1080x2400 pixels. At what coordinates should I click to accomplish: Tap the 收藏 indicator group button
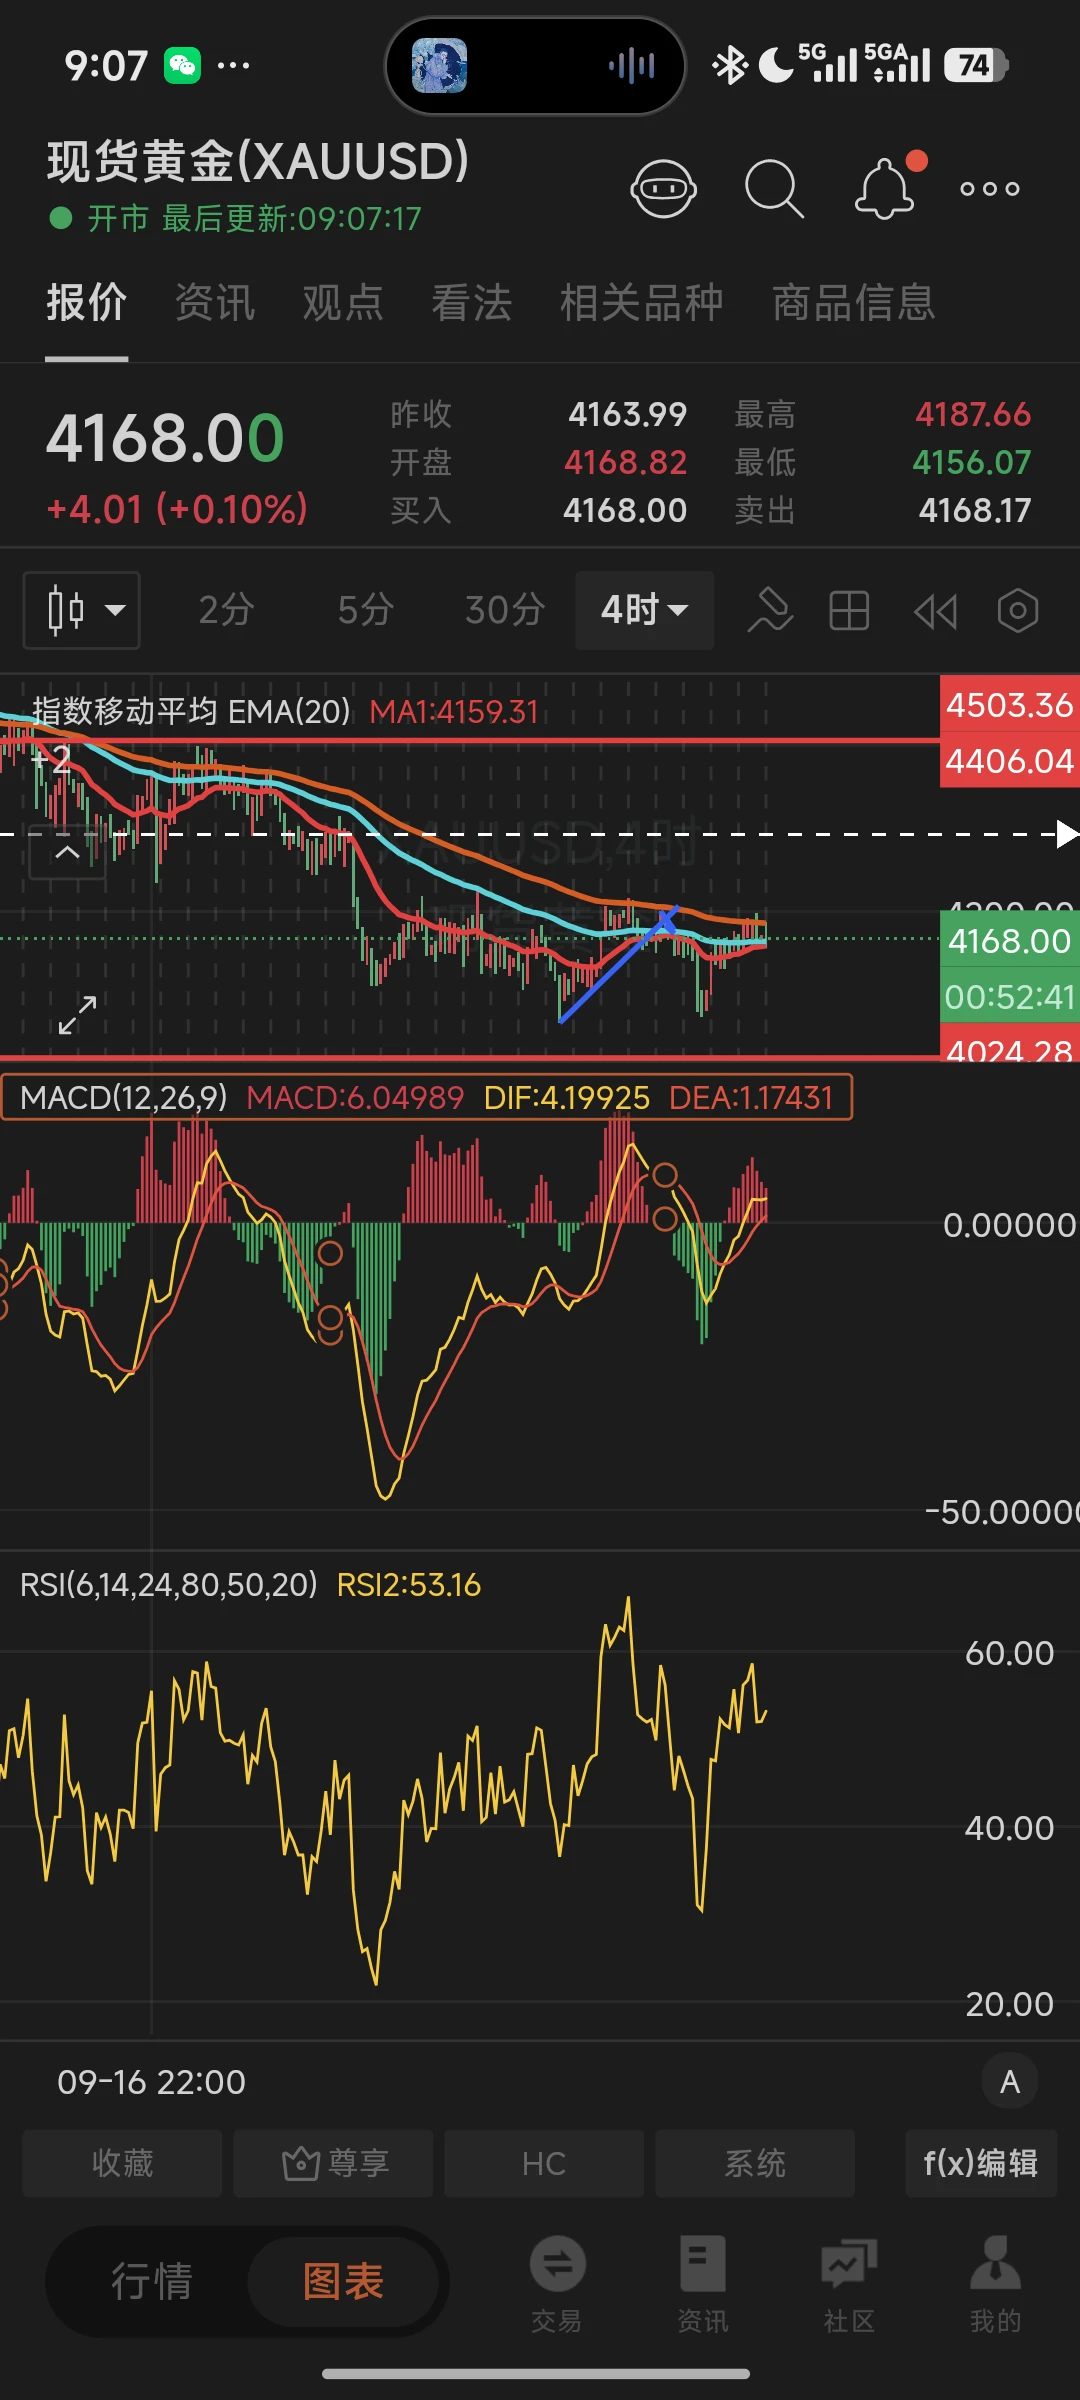coord(122,2163)
